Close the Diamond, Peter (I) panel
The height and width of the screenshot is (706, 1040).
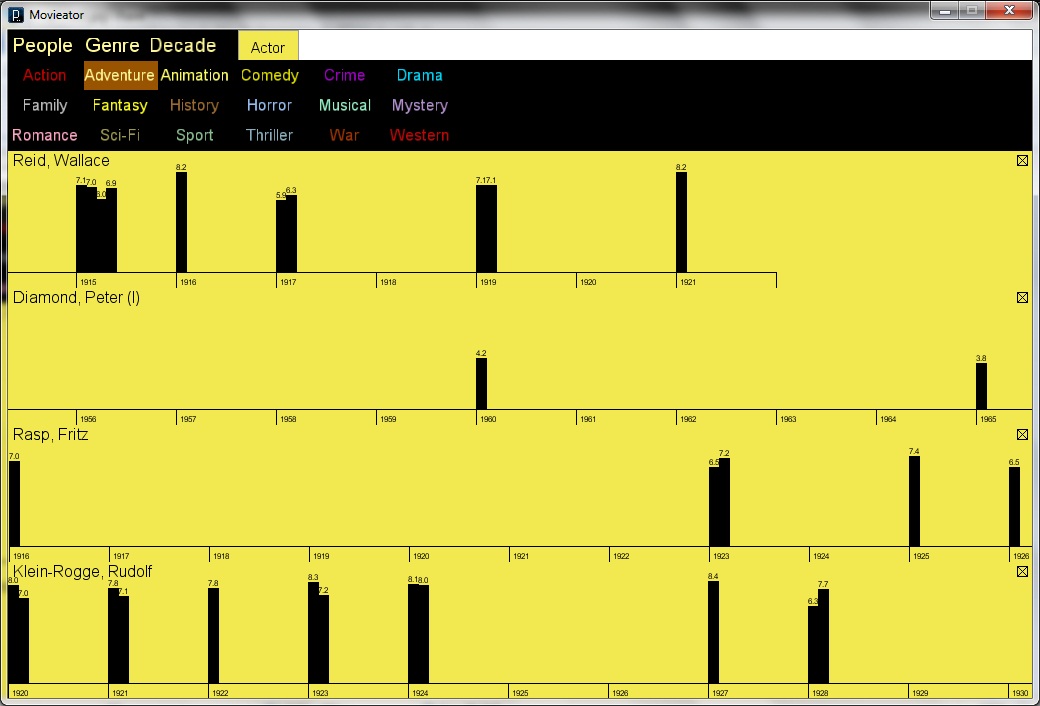[x=1022, y=298]
